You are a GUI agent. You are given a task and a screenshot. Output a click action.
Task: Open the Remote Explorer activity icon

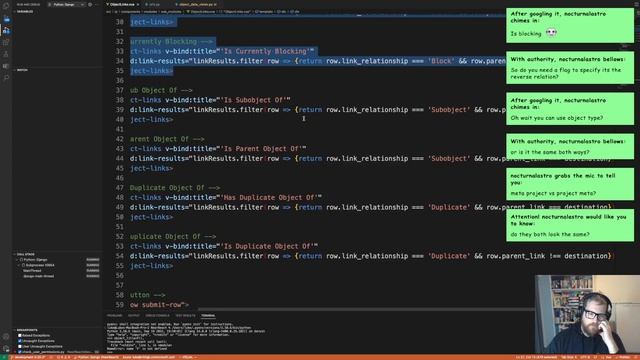coord(6,66)
